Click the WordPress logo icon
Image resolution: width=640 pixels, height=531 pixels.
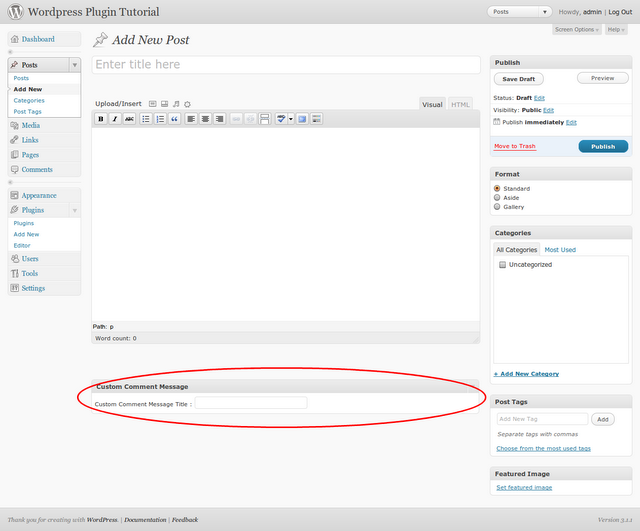tap(15, 11)
